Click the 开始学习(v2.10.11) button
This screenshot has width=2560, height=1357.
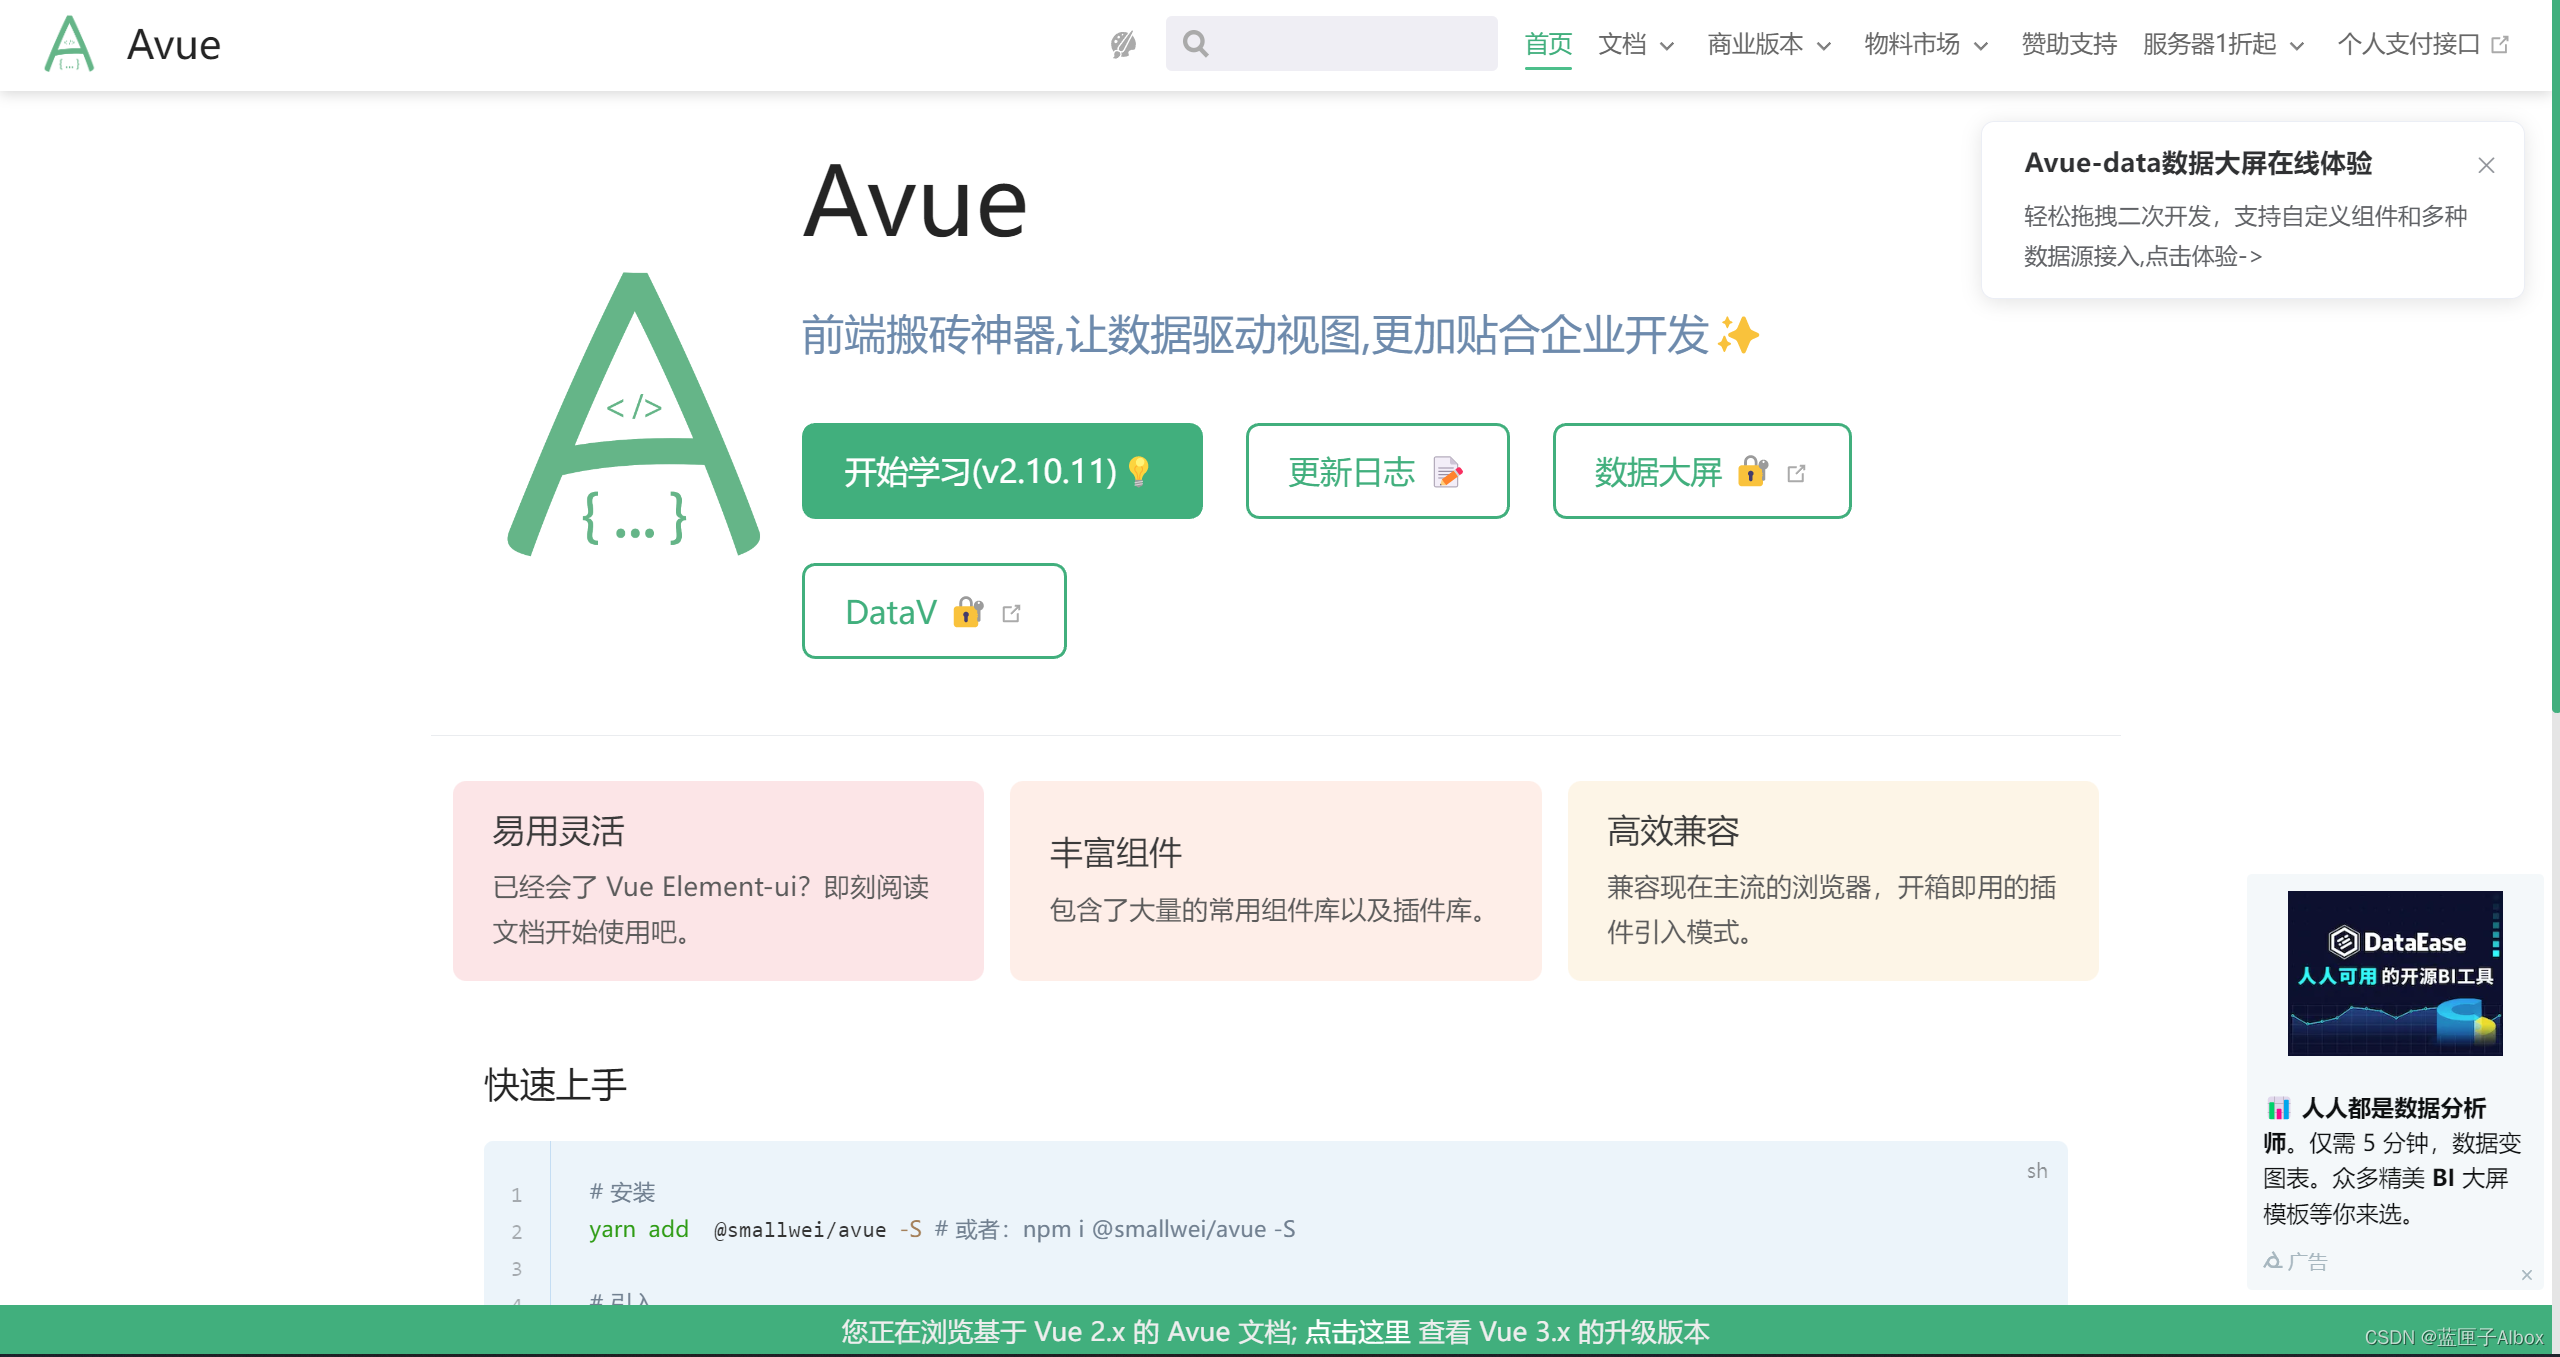(1001, 471)
